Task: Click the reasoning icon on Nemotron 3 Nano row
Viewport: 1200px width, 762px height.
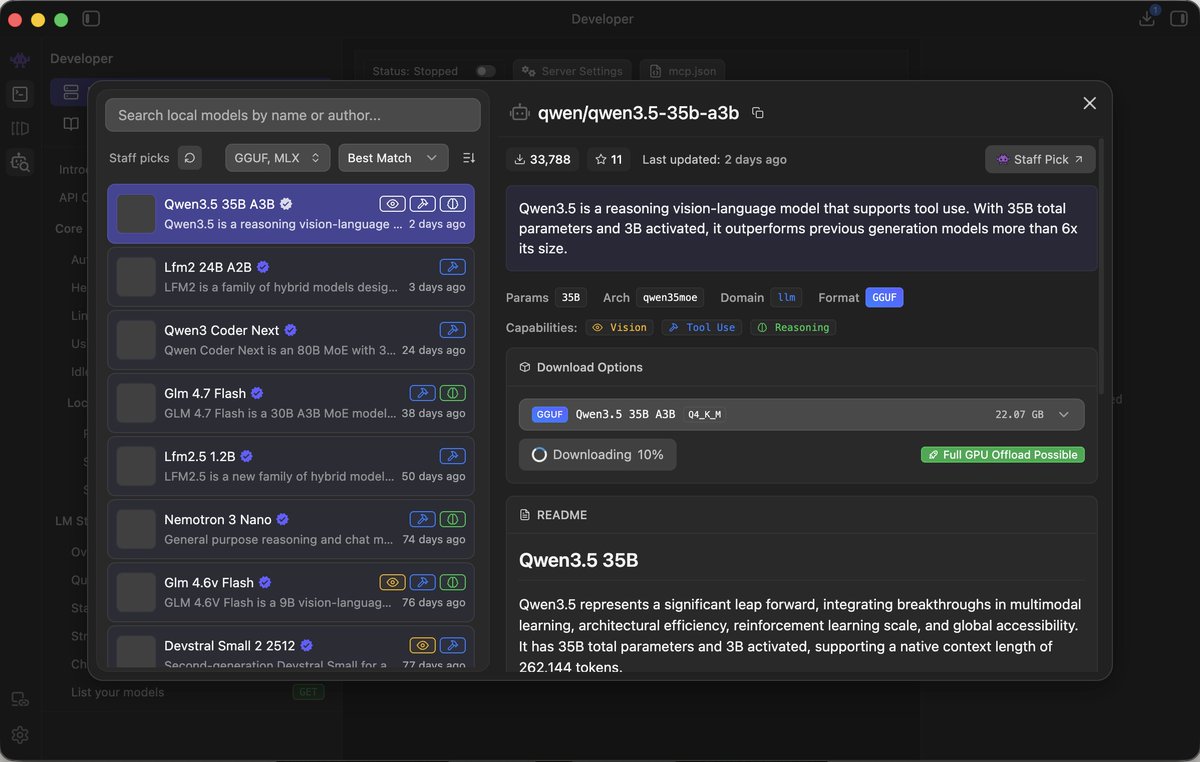Action: click(453, 519)
